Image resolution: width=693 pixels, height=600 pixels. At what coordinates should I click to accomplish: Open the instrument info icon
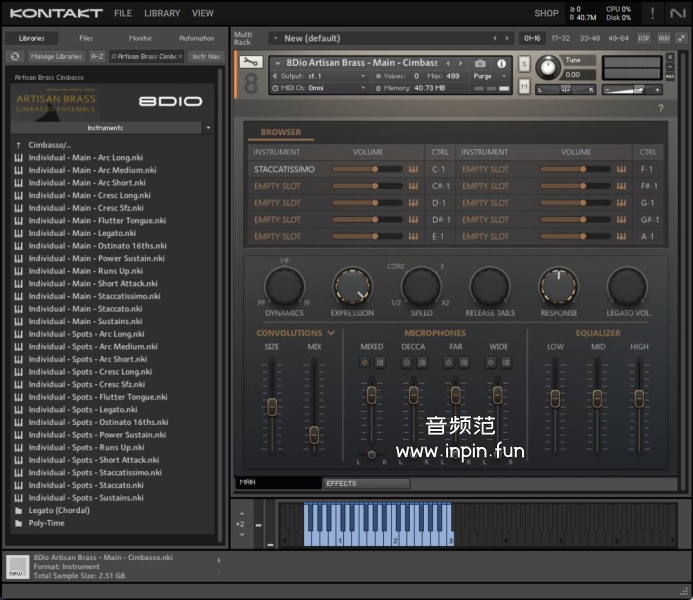(x=501, y=63)
